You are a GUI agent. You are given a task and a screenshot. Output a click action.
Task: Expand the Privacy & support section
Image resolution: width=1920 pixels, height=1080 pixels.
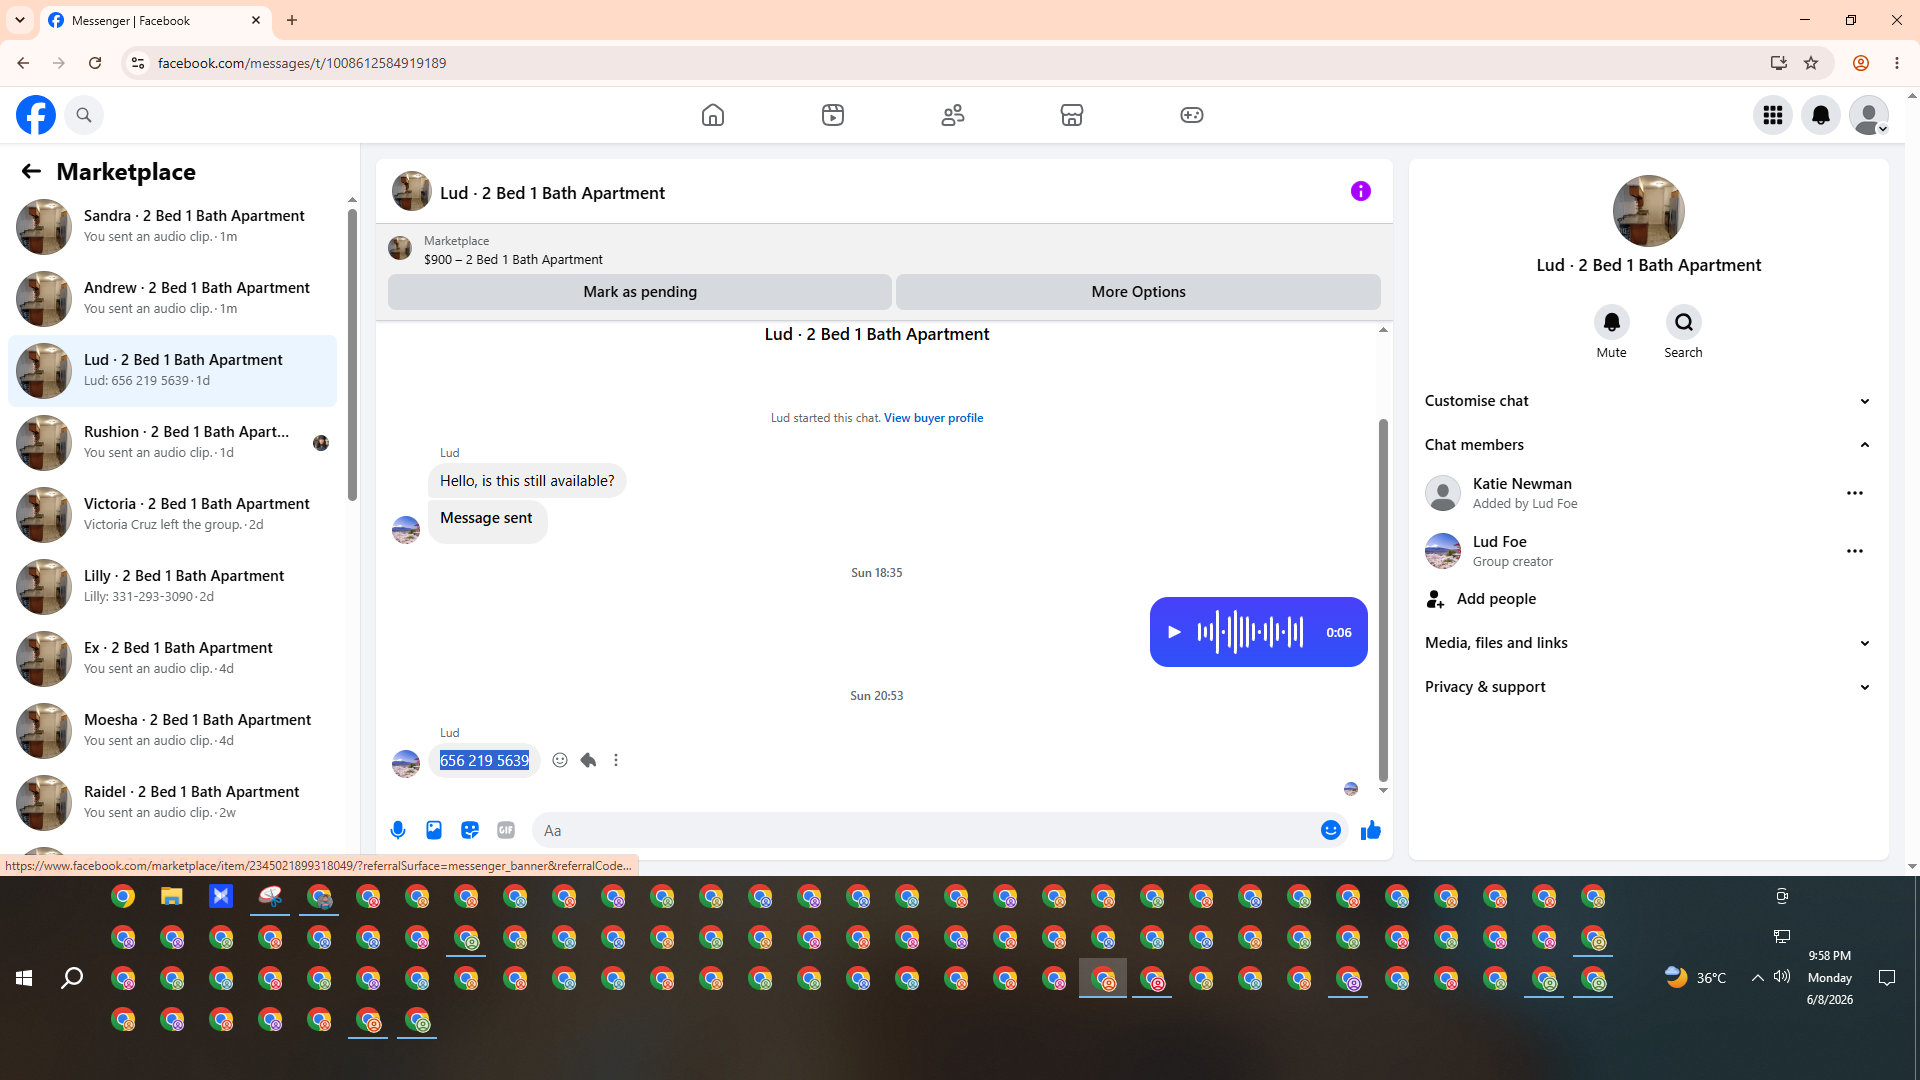pos(1648,687)
